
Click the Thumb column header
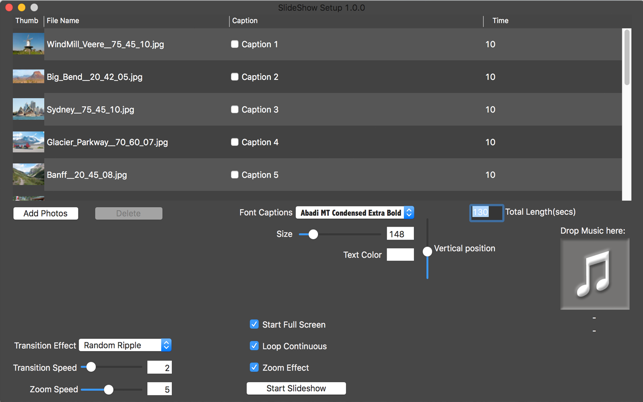point(27,21)
